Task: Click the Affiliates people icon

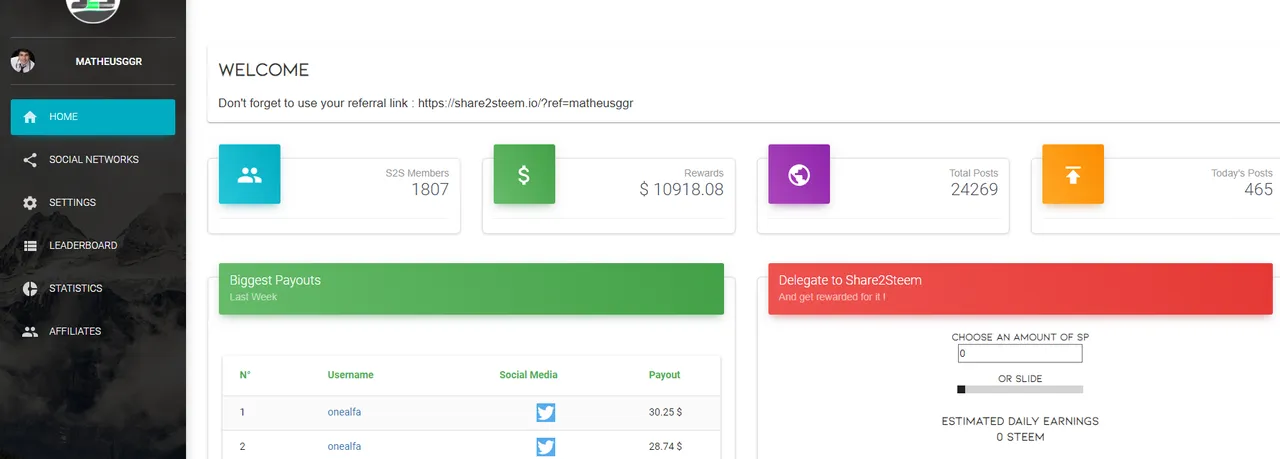Action: [30, 331]
